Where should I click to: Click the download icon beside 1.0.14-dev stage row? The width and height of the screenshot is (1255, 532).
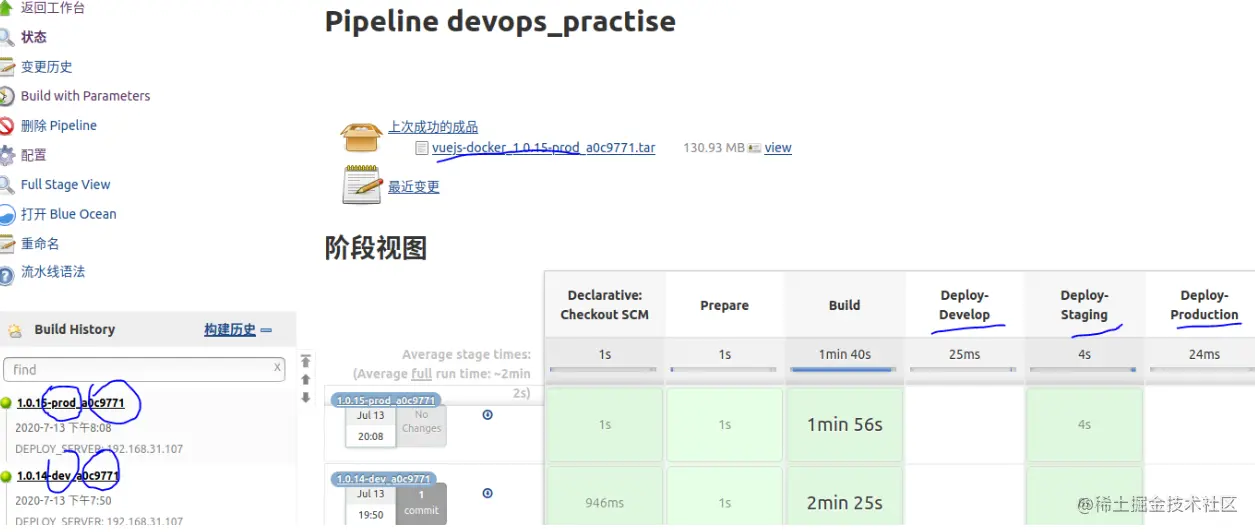click(x=488, y=493)
